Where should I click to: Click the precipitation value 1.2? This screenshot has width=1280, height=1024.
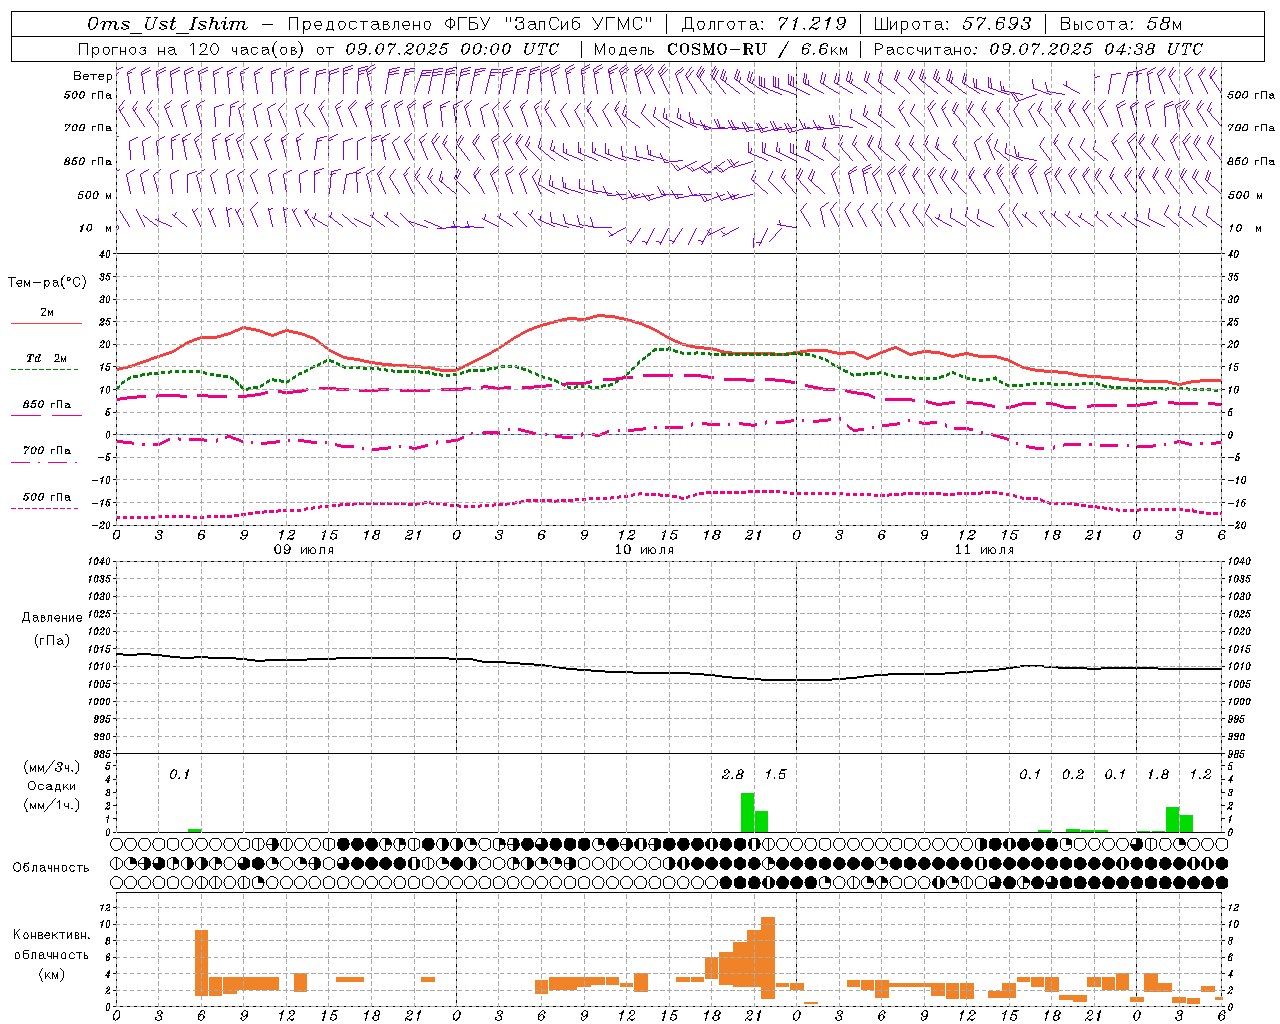coord(1201,774)
